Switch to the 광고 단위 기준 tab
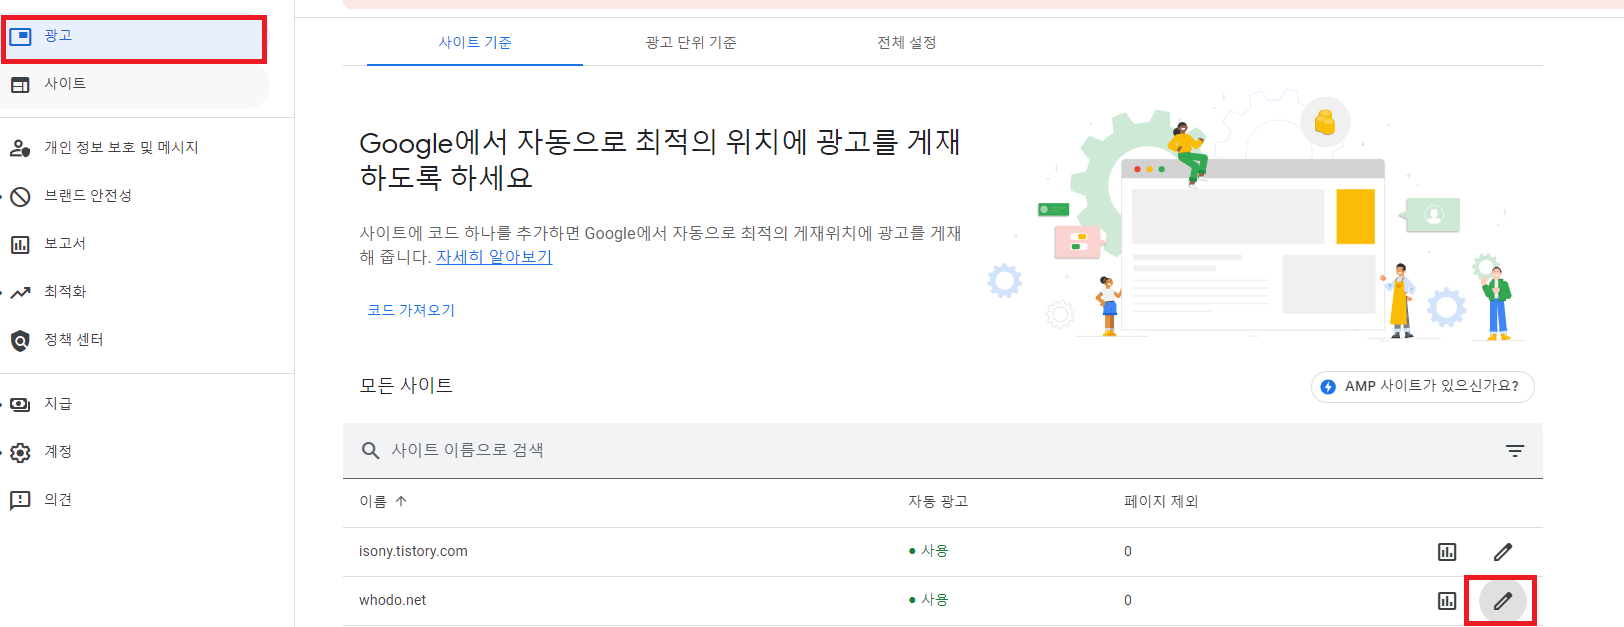The image size is (1624, 627). point(691,42)
